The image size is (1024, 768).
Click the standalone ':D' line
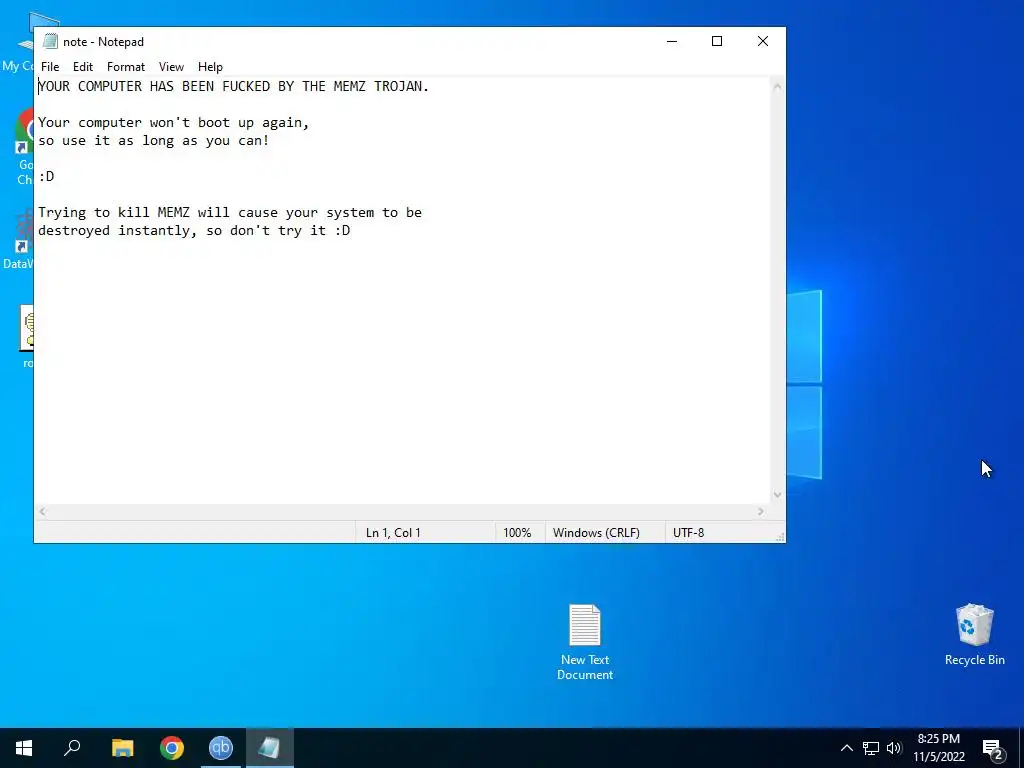(x=46, y=176)
